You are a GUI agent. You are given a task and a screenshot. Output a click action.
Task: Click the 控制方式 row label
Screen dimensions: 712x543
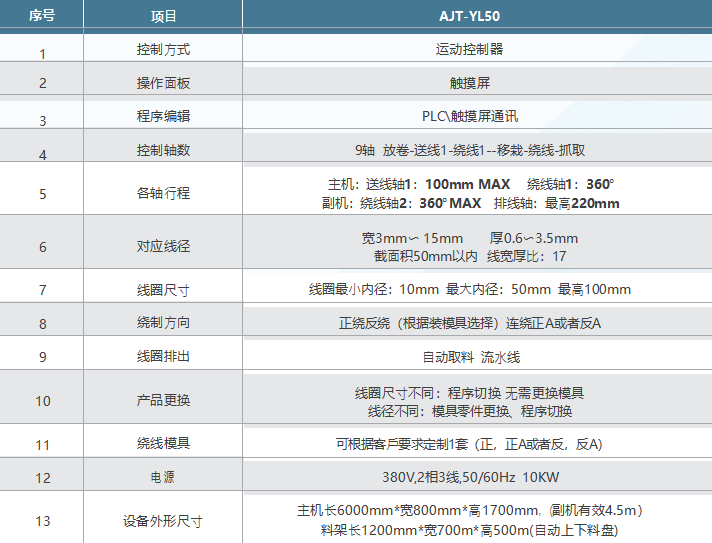coord(163,48)
